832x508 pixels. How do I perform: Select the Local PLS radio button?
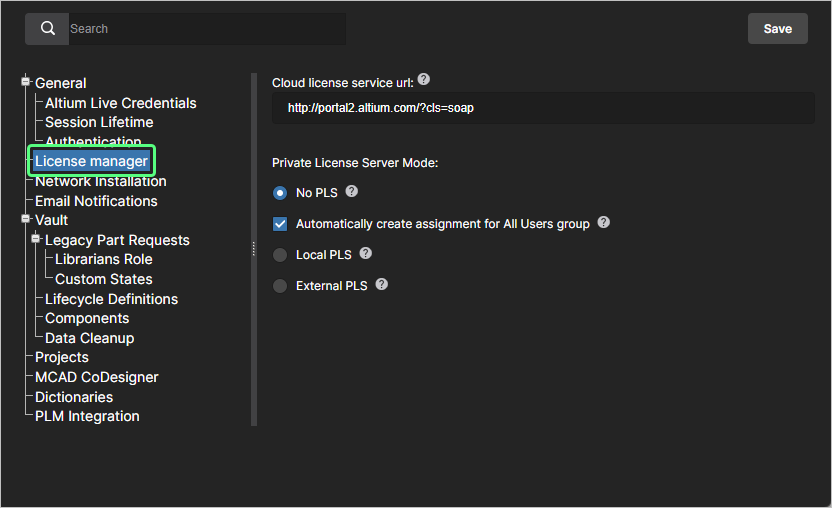click(280, 255)
